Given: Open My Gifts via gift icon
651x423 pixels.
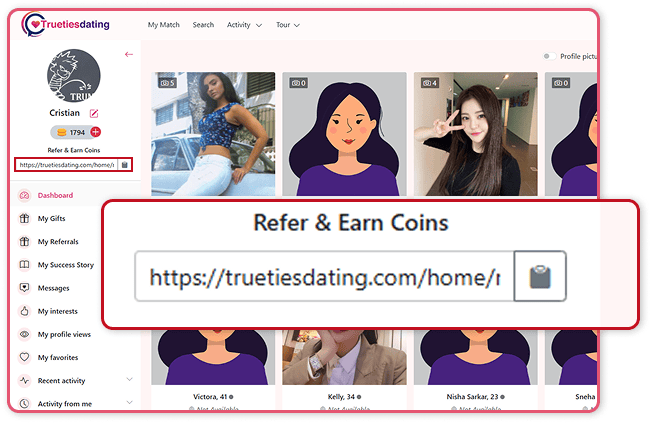Looking at the screenshot, I should point(24,218).
